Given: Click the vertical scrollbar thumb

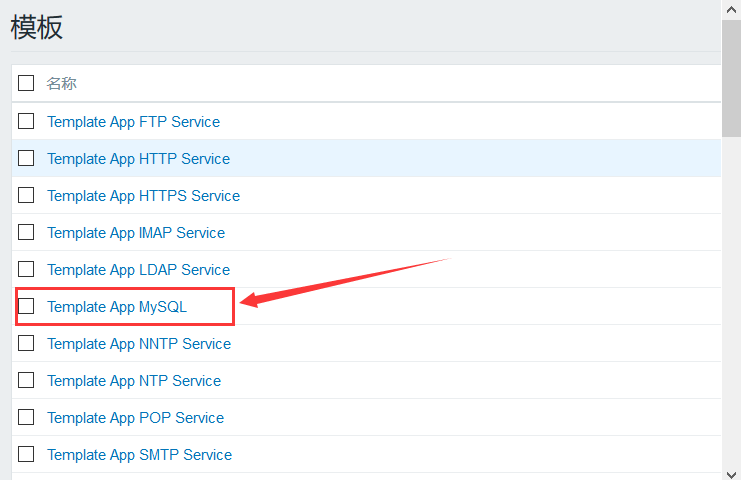Looking at the screenshot, I should [x=731, y=78].
